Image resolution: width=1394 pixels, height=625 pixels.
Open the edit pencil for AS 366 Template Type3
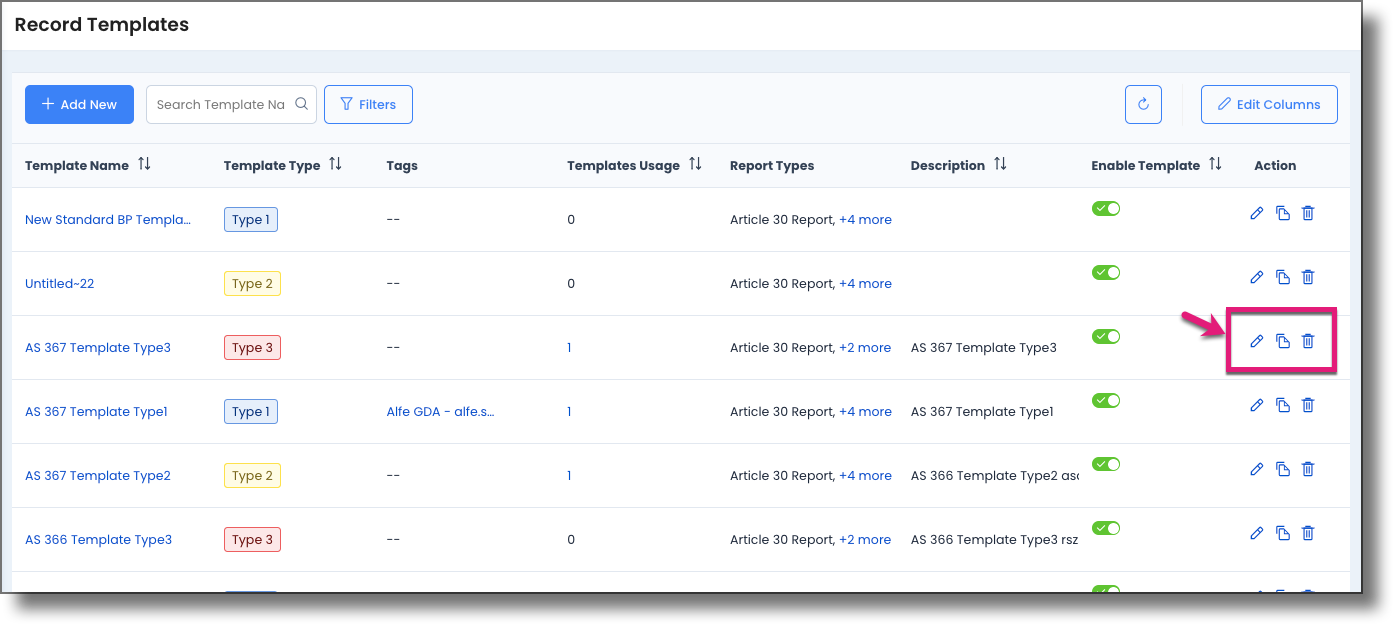(x=1256, y=533)
